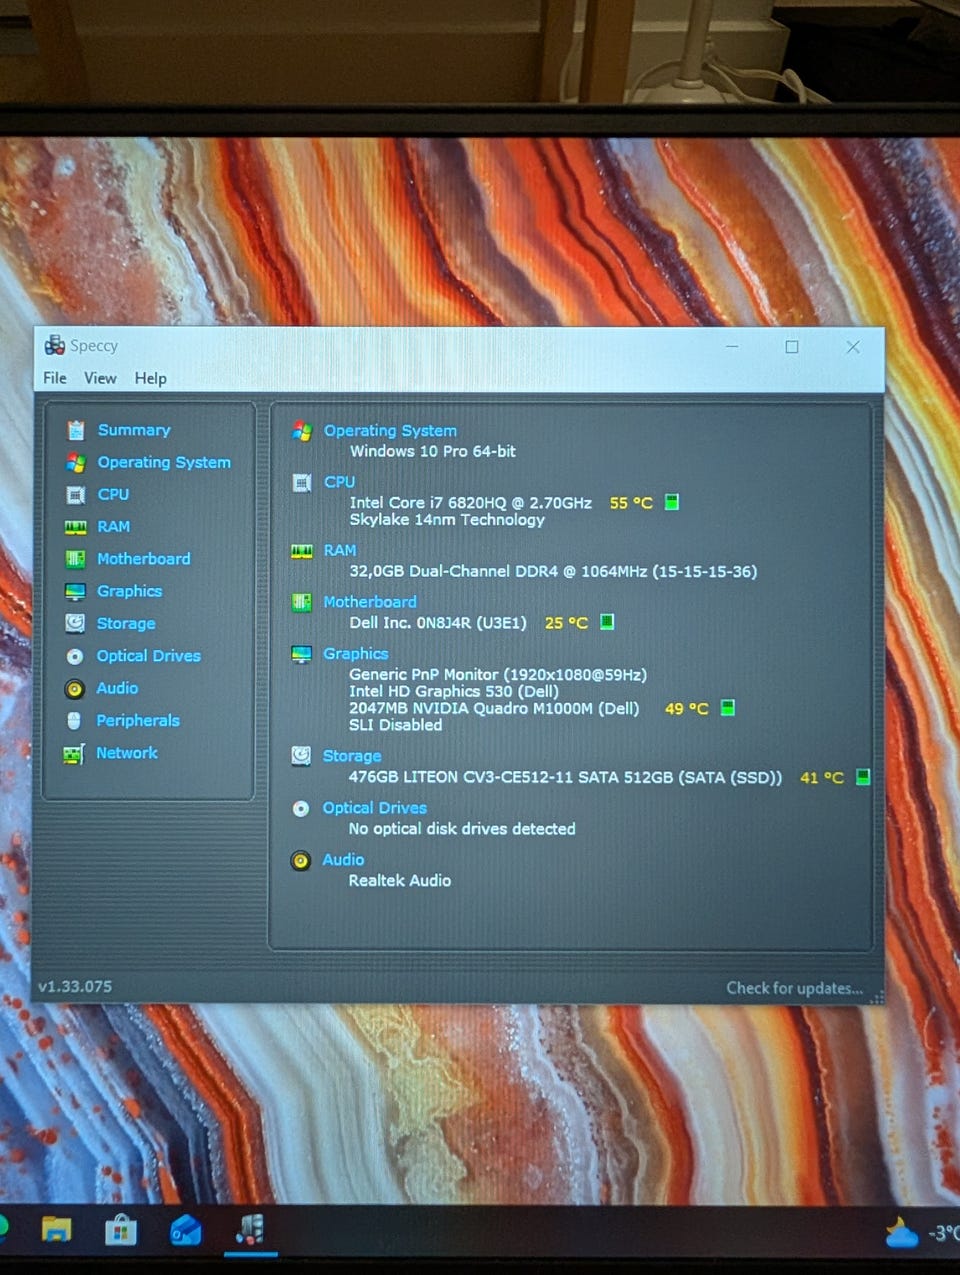Click Graphics monitor icon in summary pane
The width and height of the screenshot is (960, 1275).
coord(301,654)
